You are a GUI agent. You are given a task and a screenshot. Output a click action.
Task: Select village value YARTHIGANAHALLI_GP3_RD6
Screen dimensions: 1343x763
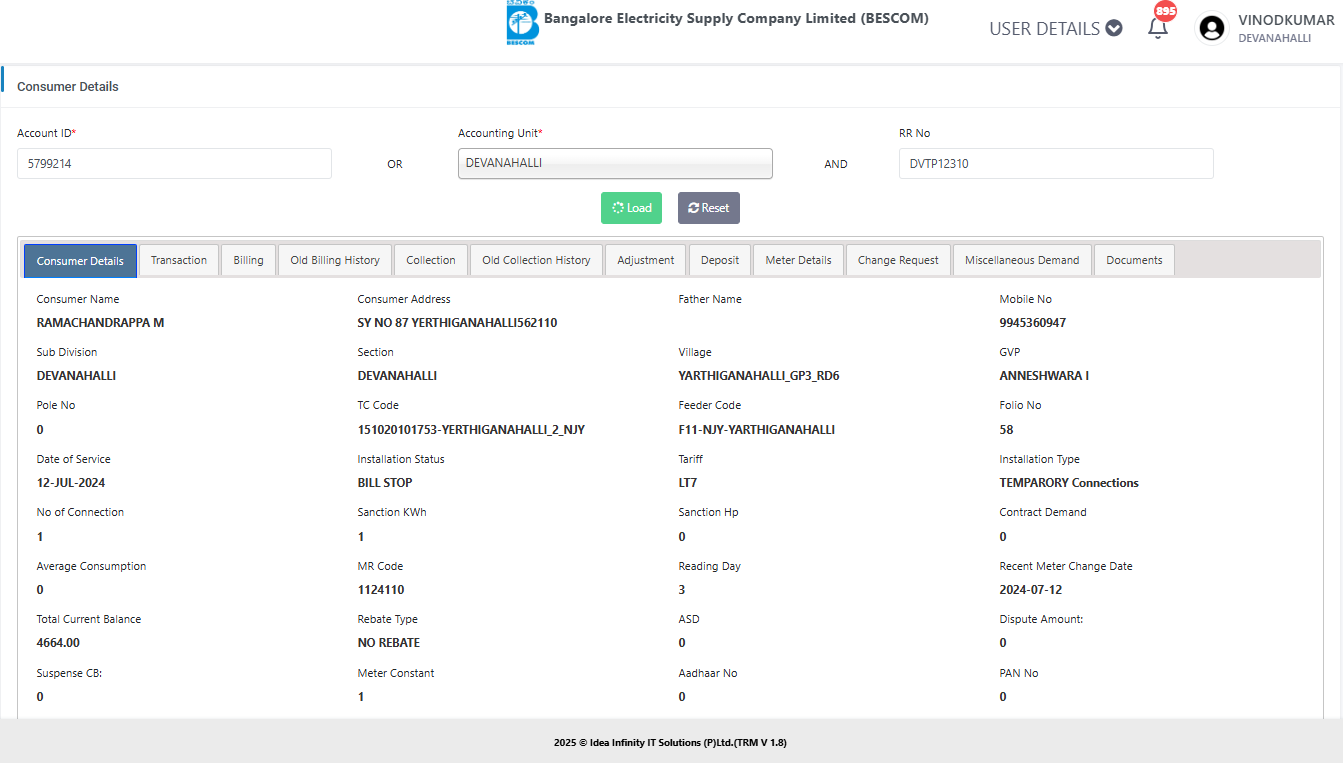click(x=759, y=376)
